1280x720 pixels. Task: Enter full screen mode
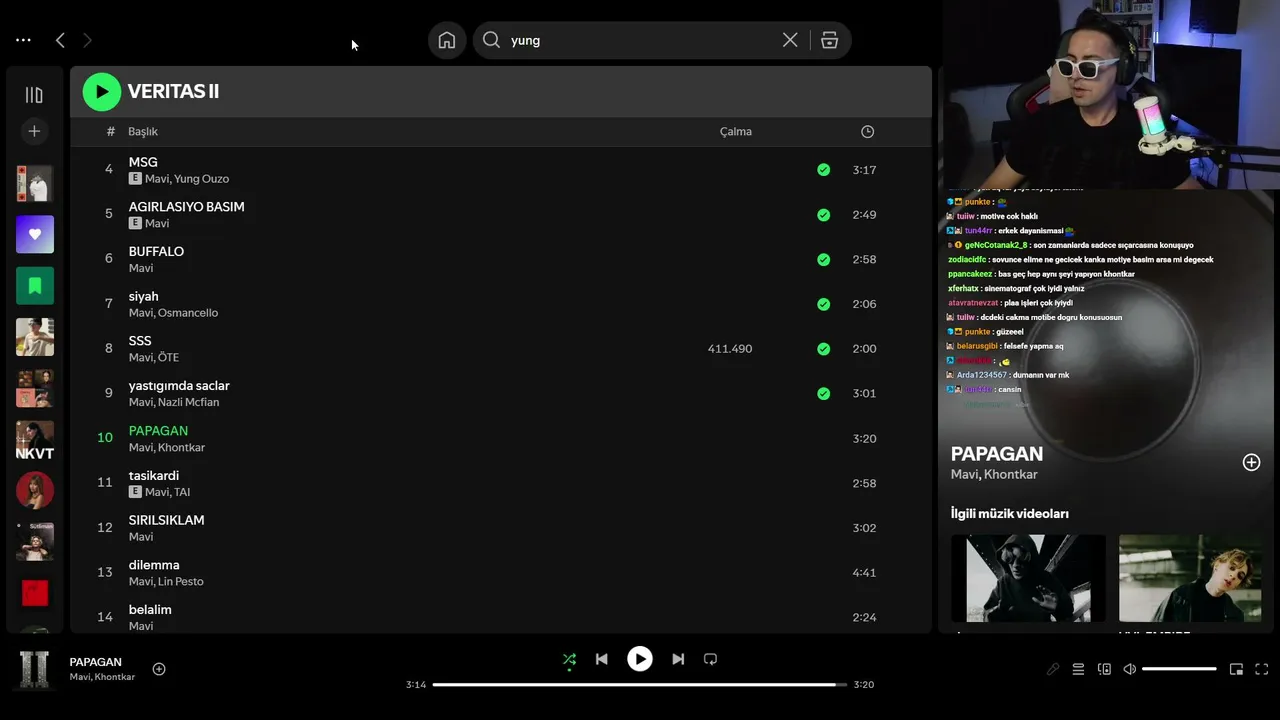point(1262,669)
